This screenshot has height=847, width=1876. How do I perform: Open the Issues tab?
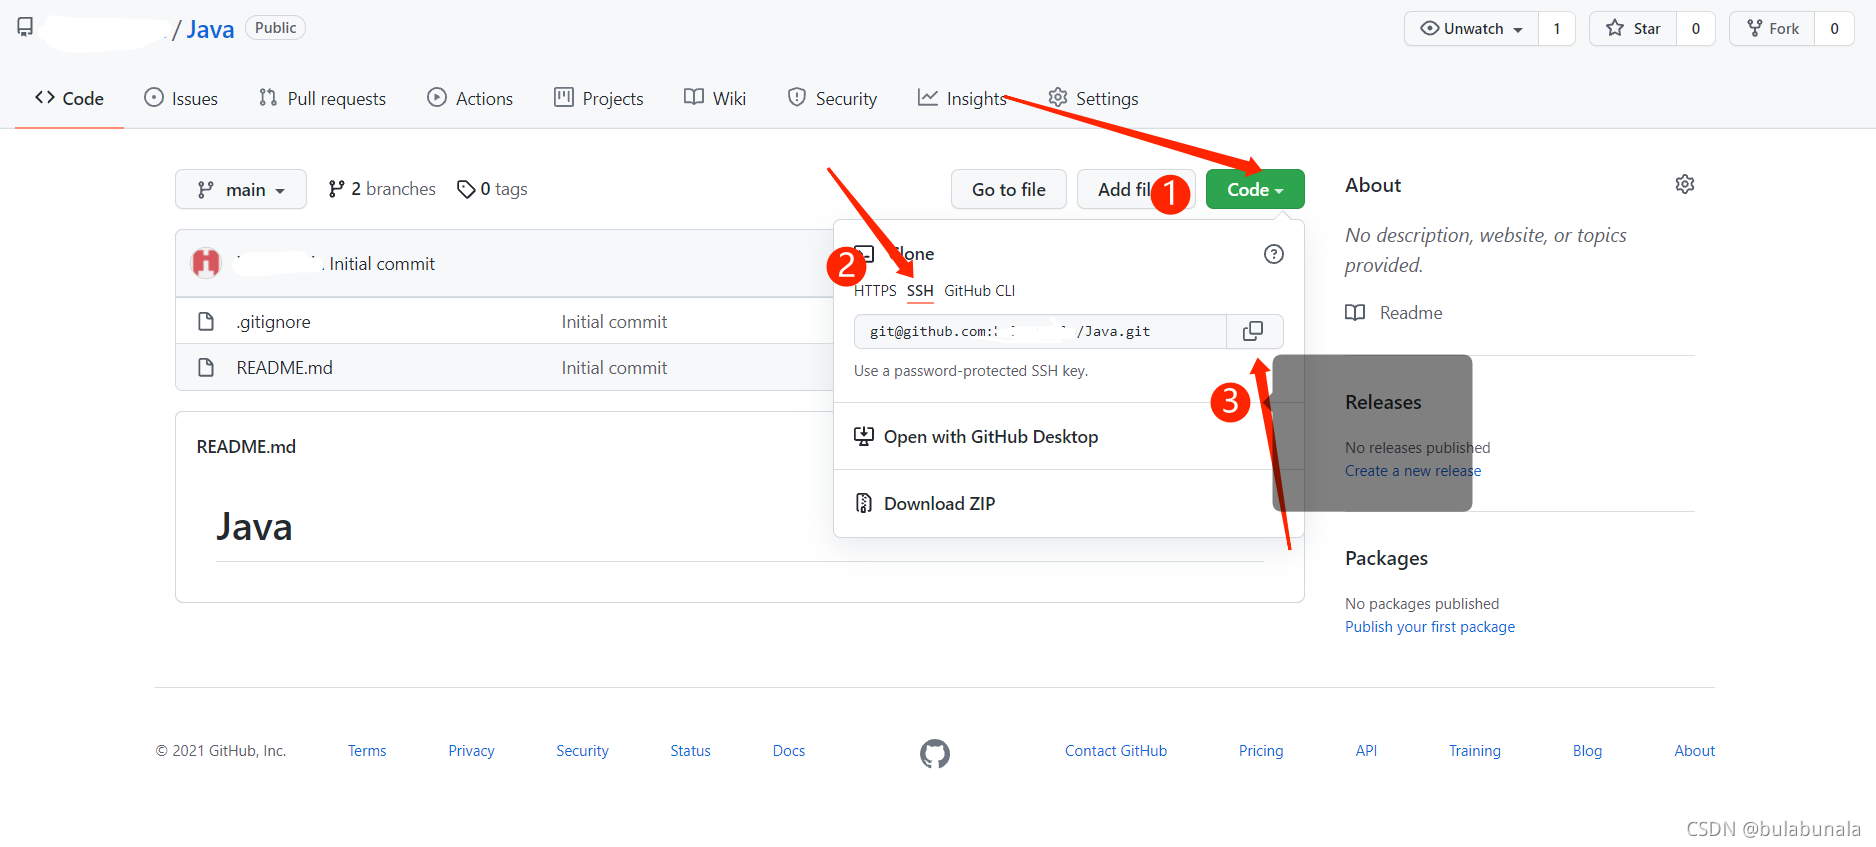click(181, 98)
